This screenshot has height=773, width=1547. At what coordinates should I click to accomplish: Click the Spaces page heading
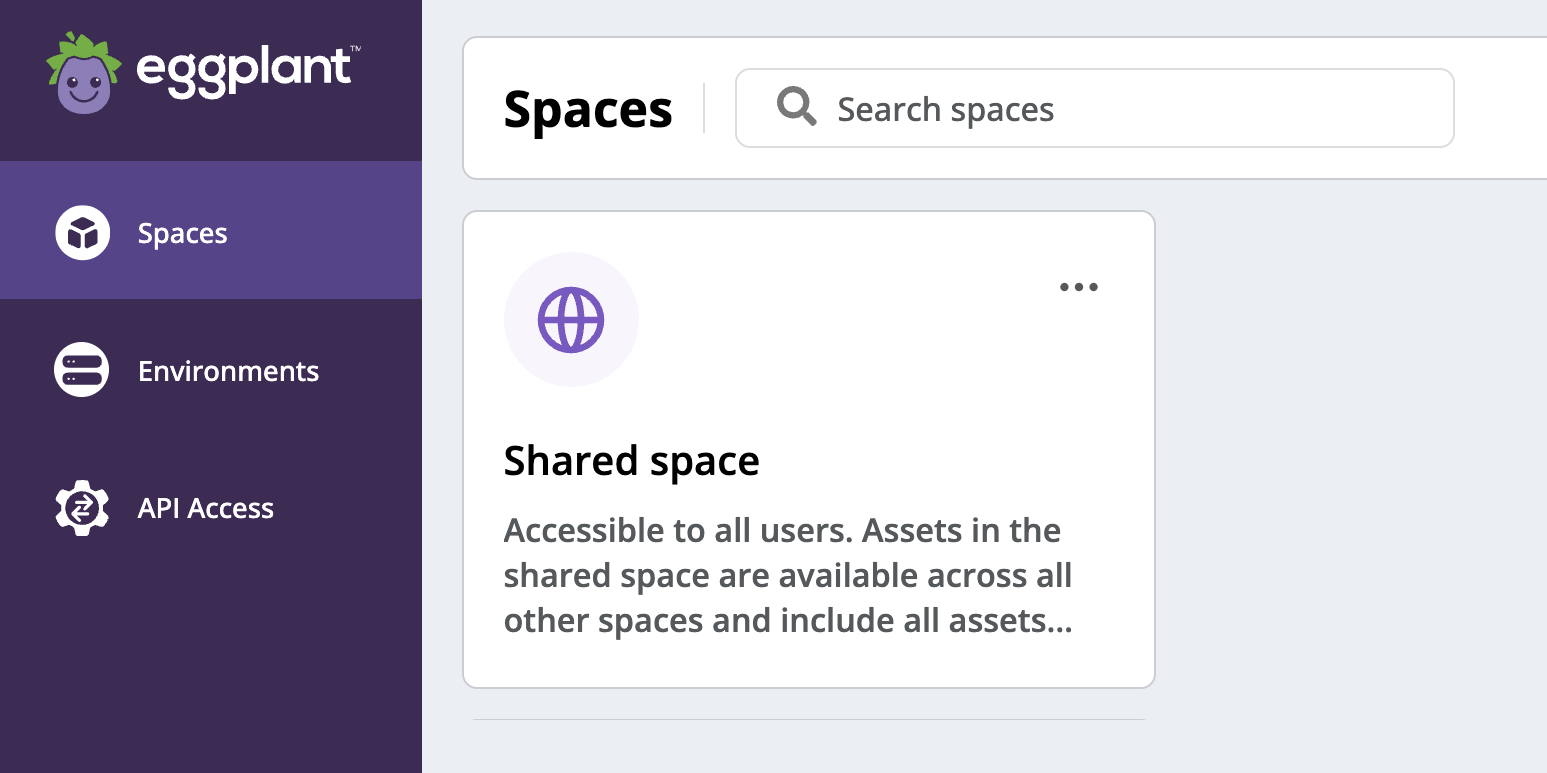(588, 109)
